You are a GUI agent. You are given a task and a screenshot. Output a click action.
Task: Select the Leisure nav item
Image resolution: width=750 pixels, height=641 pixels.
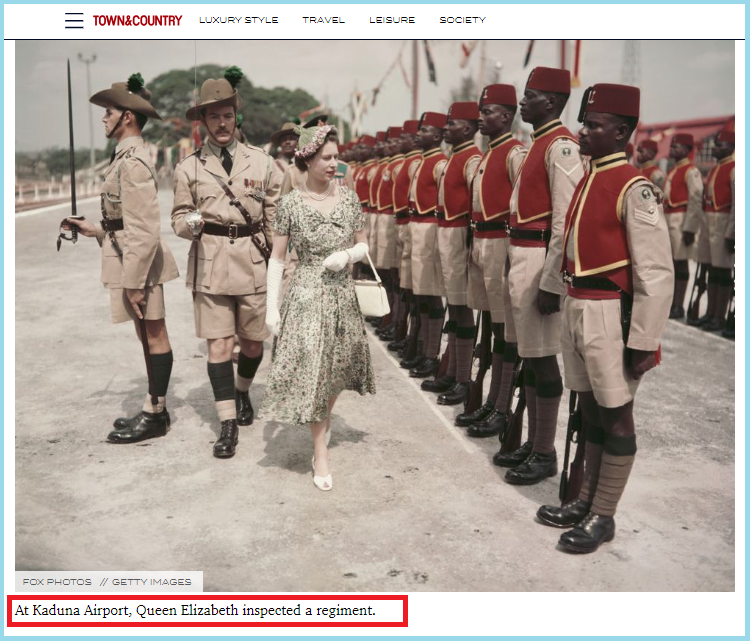[x=391, y=20]
